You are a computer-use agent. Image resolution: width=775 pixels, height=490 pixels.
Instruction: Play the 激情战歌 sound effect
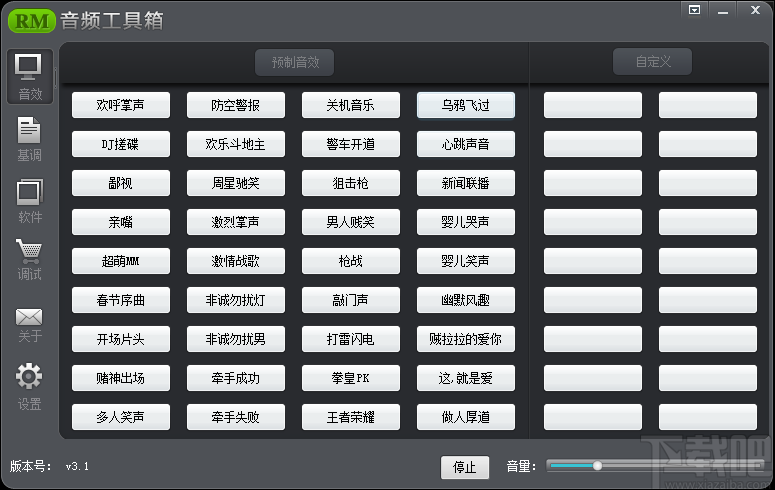pos(236,261)
